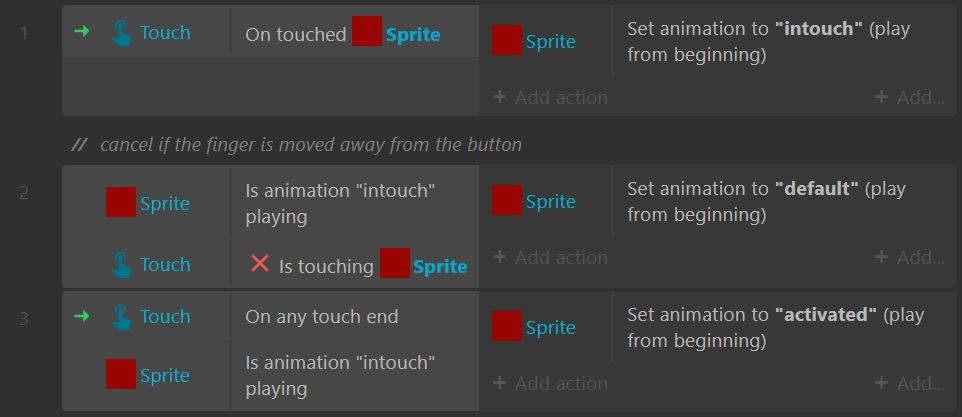The image size is (962, 417).
Task: Select the Touch icon in event 3
Action: [x=121, y=317]
